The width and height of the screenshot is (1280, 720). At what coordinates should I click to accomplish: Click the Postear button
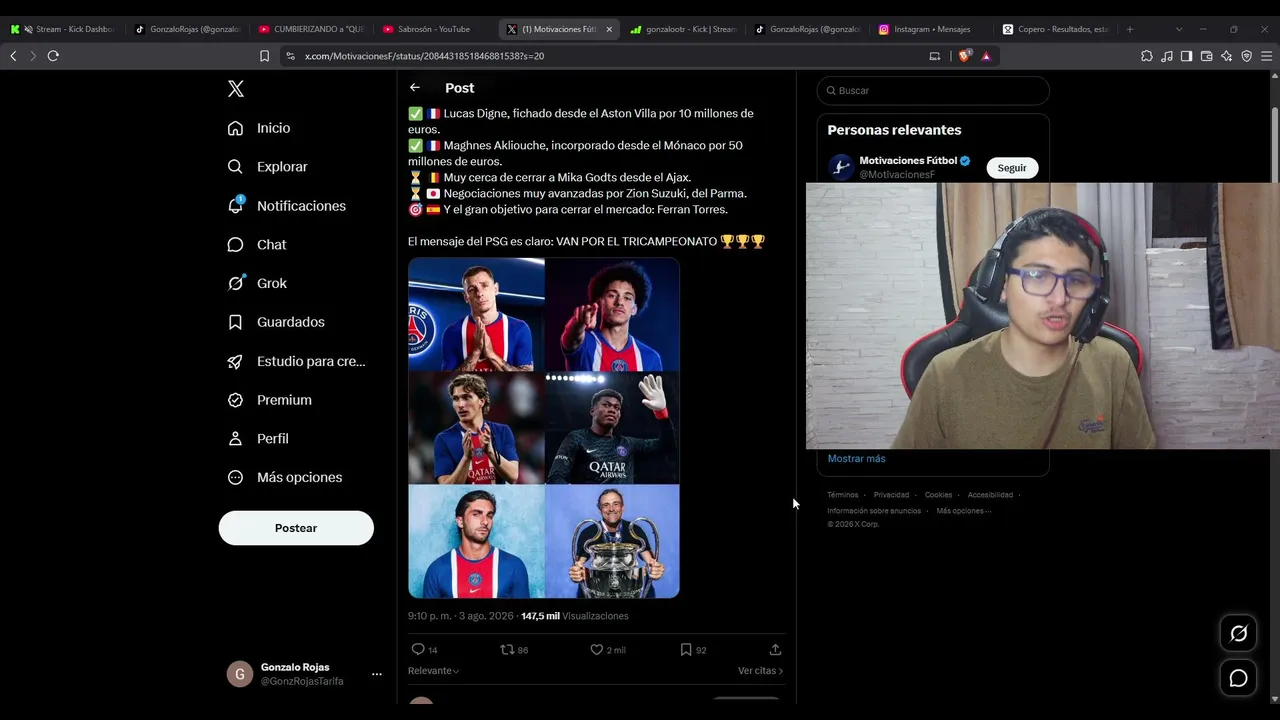point(296,528)
